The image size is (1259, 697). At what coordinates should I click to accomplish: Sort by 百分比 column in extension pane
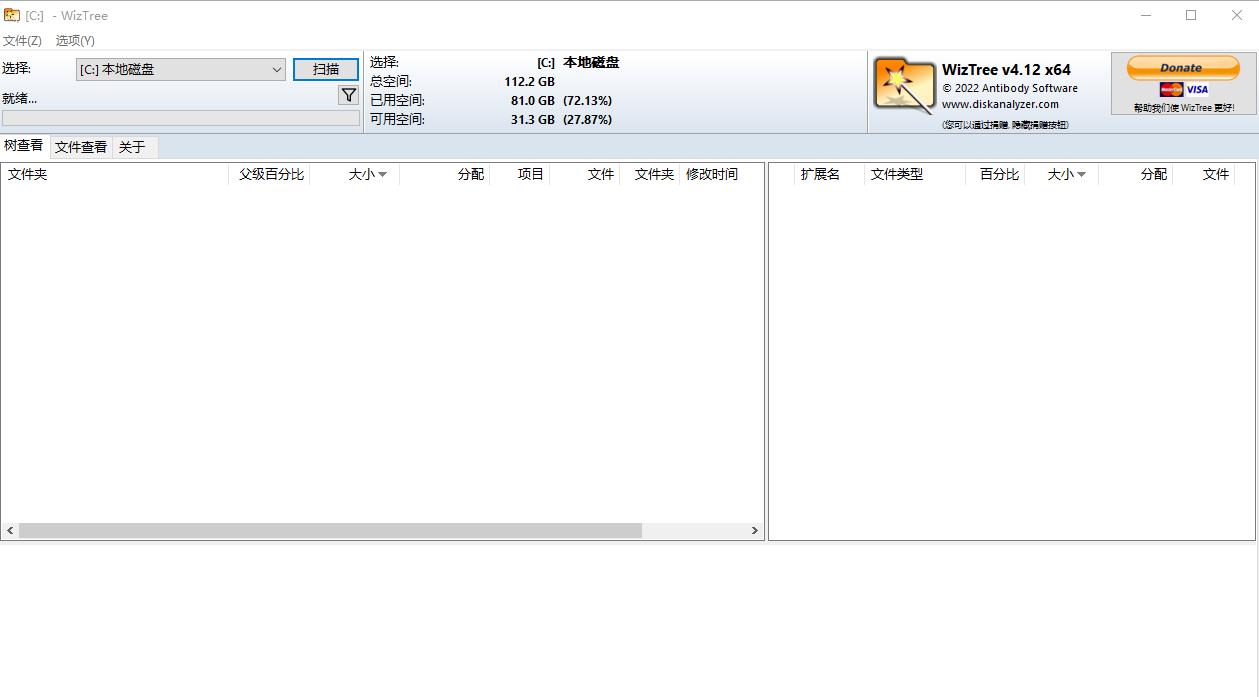point(996,174)
